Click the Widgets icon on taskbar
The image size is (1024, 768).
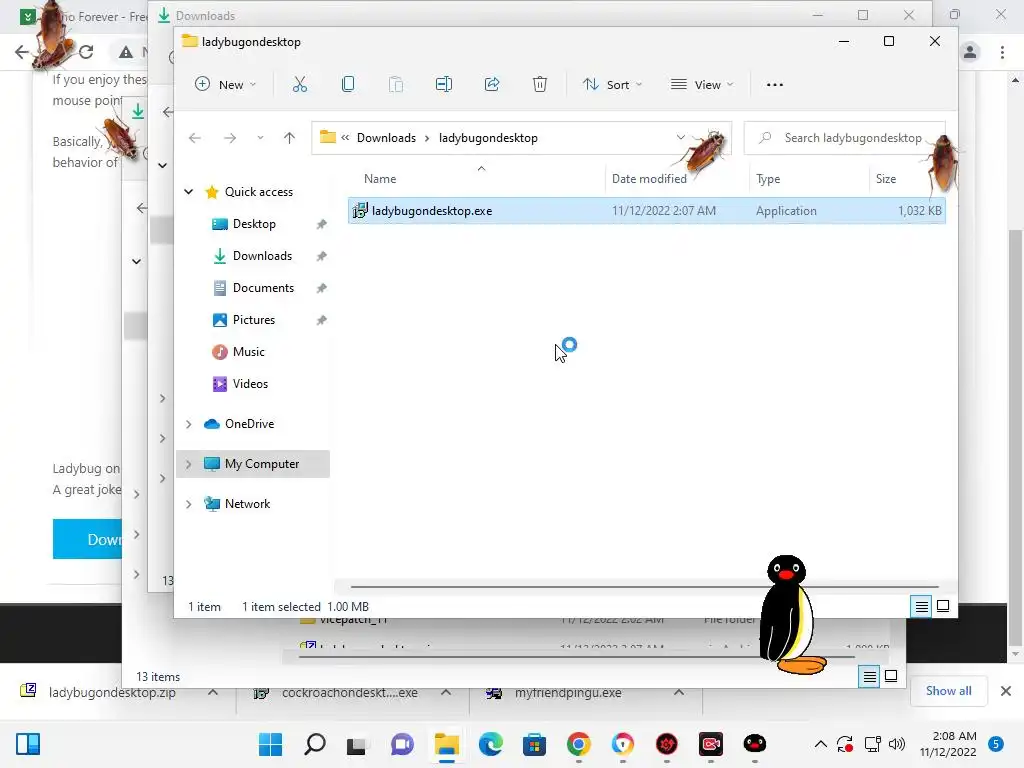pos(28,744)
